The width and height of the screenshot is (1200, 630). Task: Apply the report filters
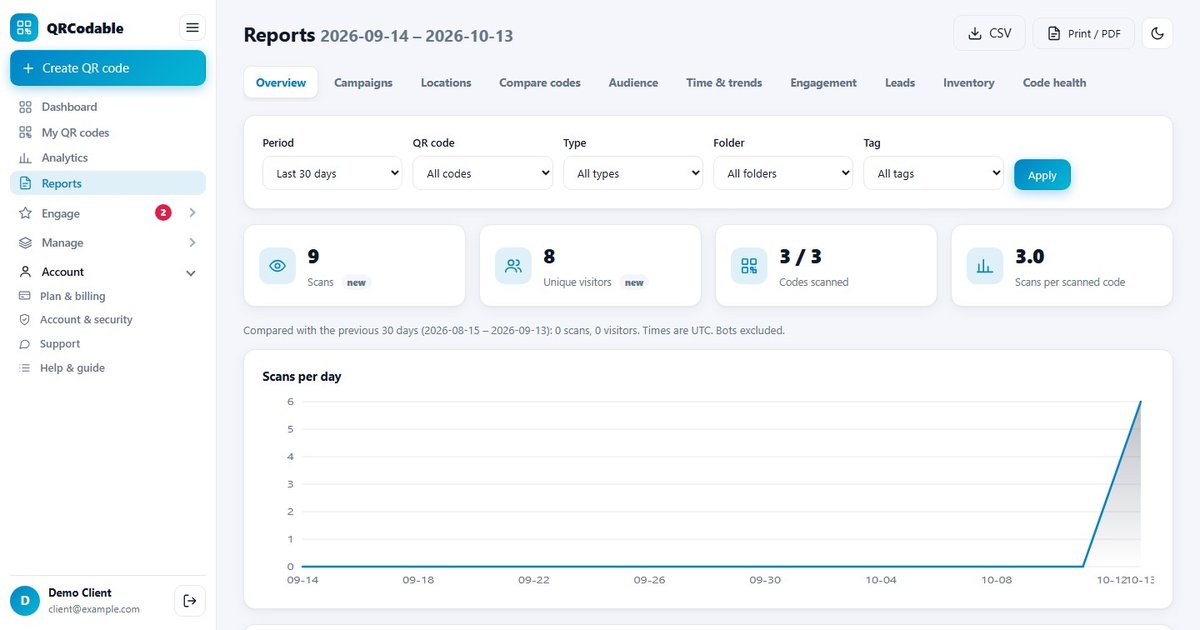[x=1042, y=175]
